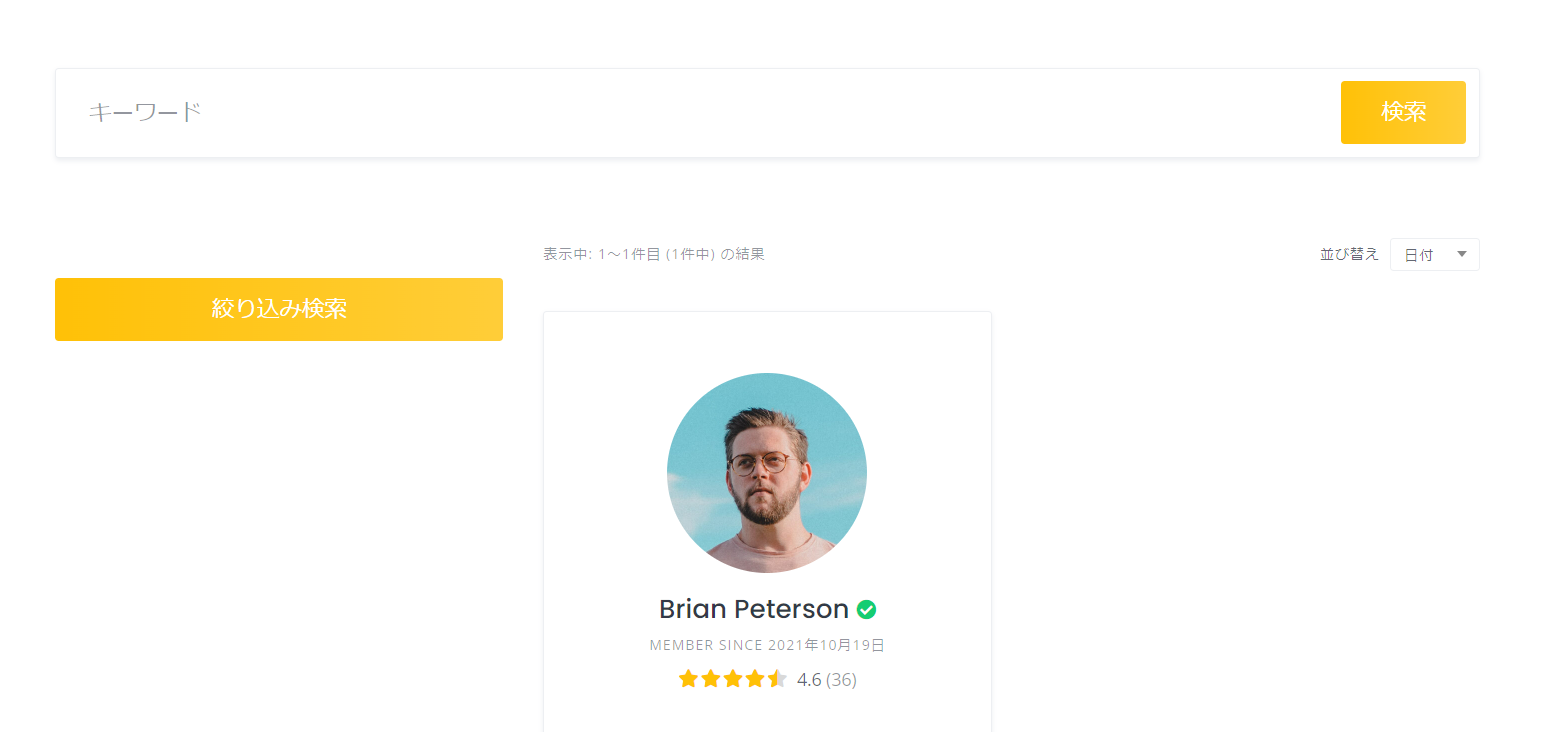Click the 表示中 results count text

pos(654,254)
